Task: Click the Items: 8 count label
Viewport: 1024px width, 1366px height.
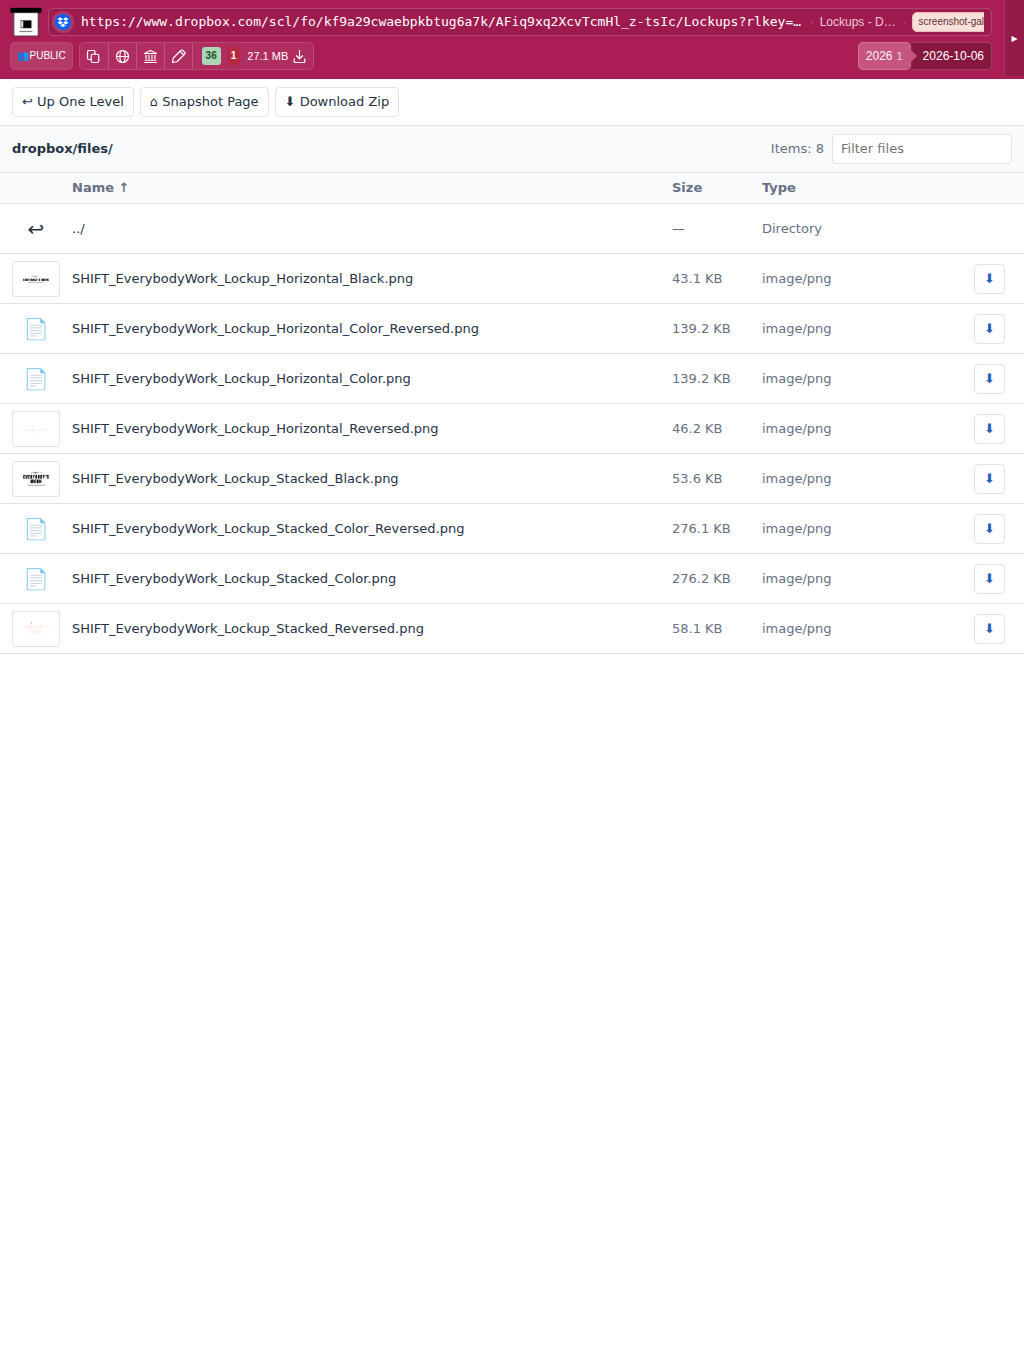Action: point(797,149)
